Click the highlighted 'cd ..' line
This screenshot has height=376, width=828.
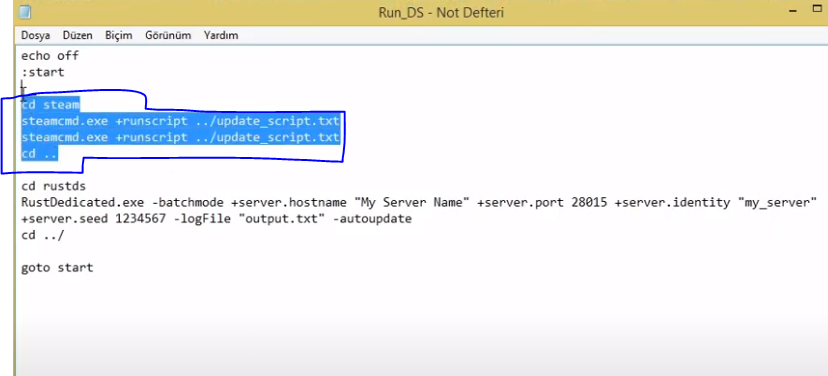point(40,154)
